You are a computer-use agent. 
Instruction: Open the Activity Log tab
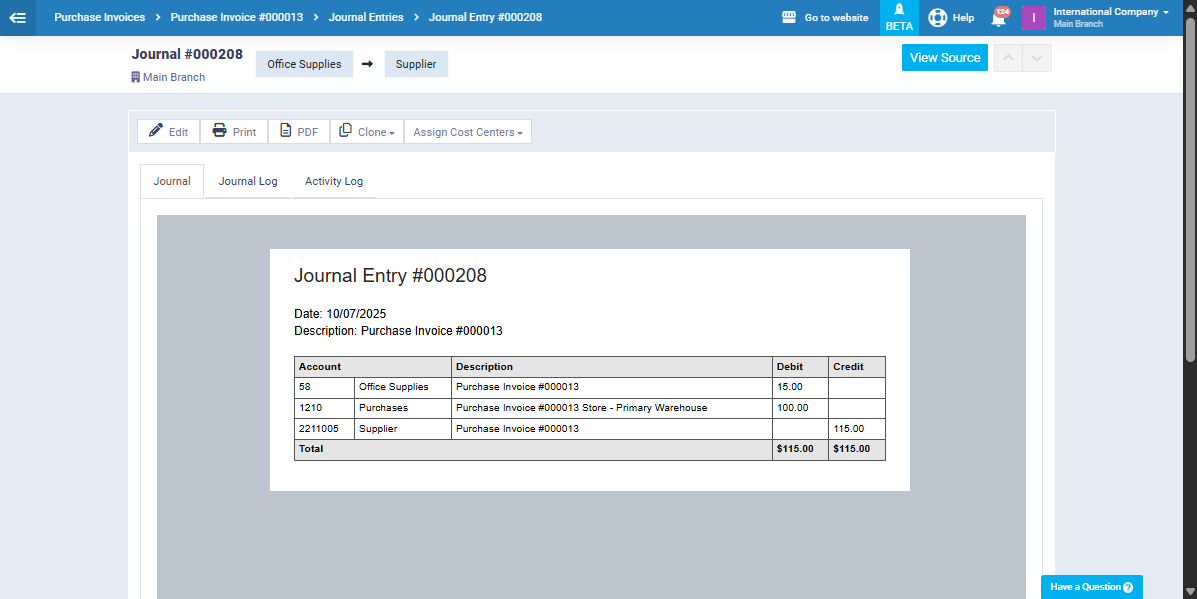pyautogui.click(x=334, y=181)
